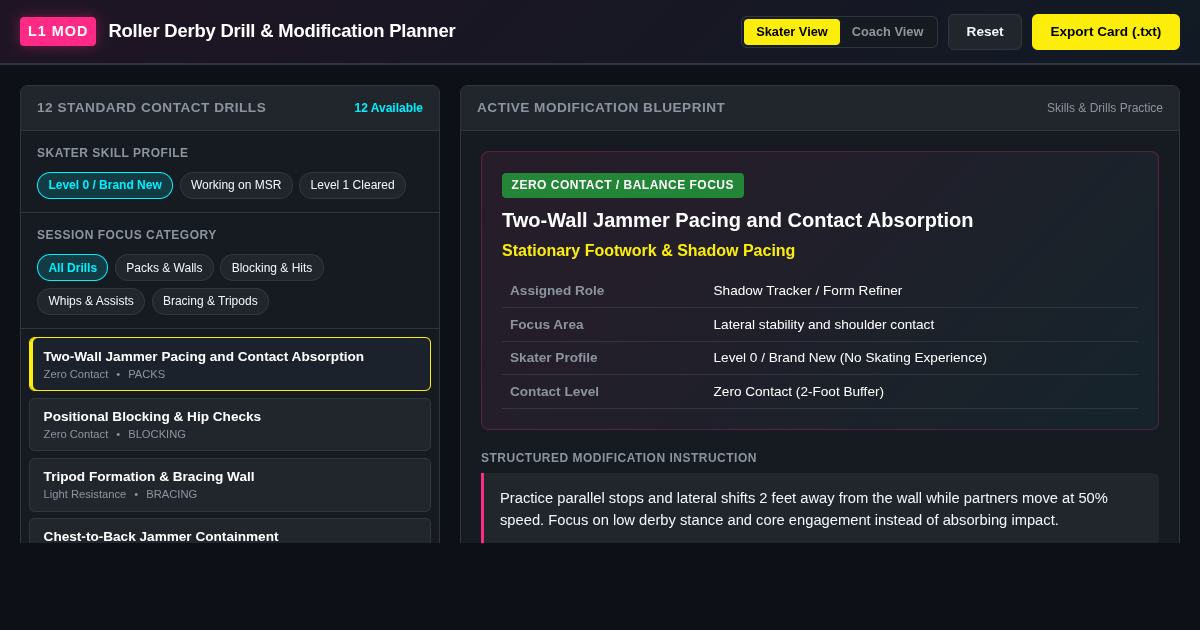Click the Reset button
Image resolution: width=1200 pixels, height=630 pixels.
[985, 32]
